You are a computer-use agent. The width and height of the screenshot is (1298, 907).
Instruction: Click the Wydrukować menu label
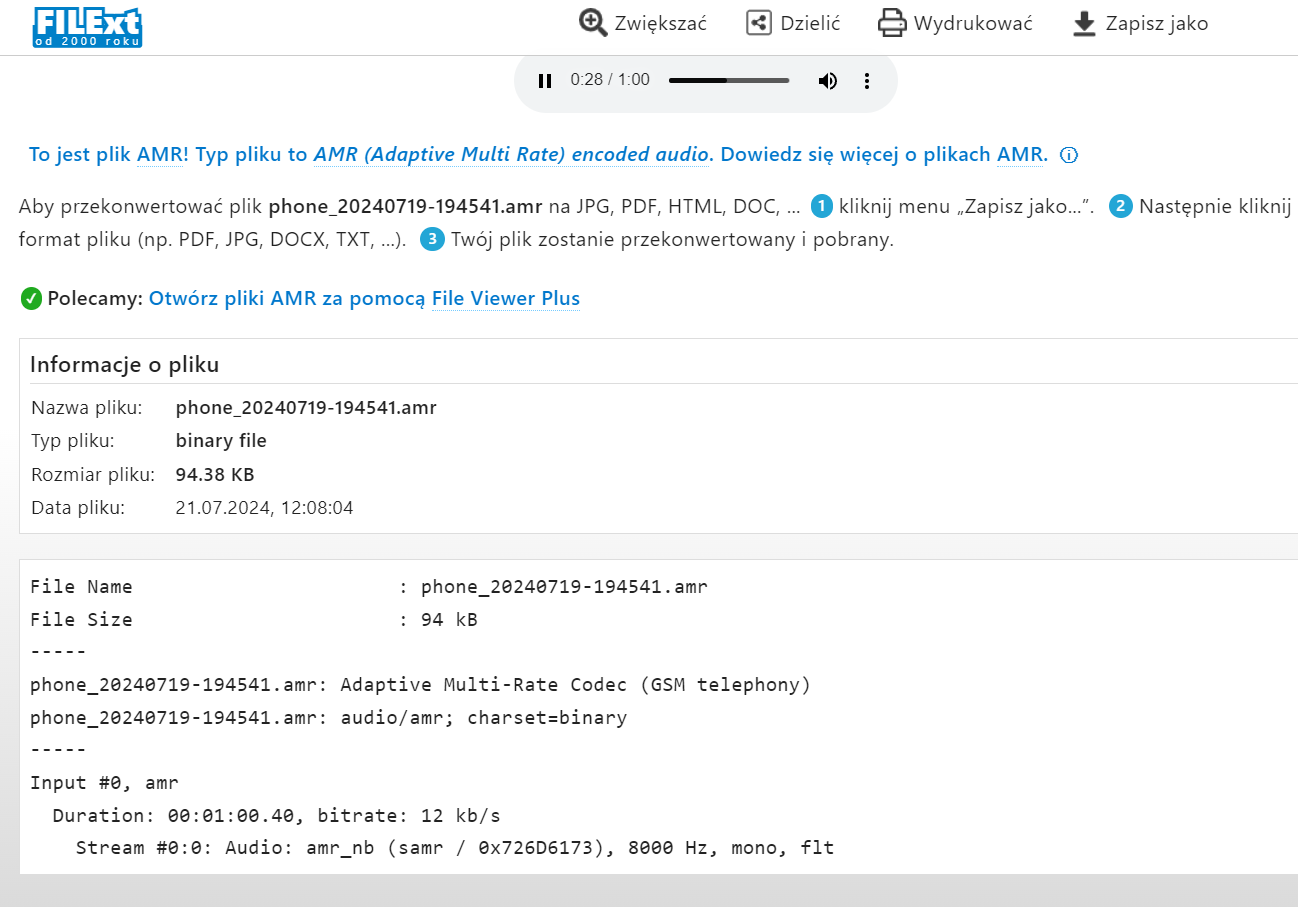pos(972,23)
